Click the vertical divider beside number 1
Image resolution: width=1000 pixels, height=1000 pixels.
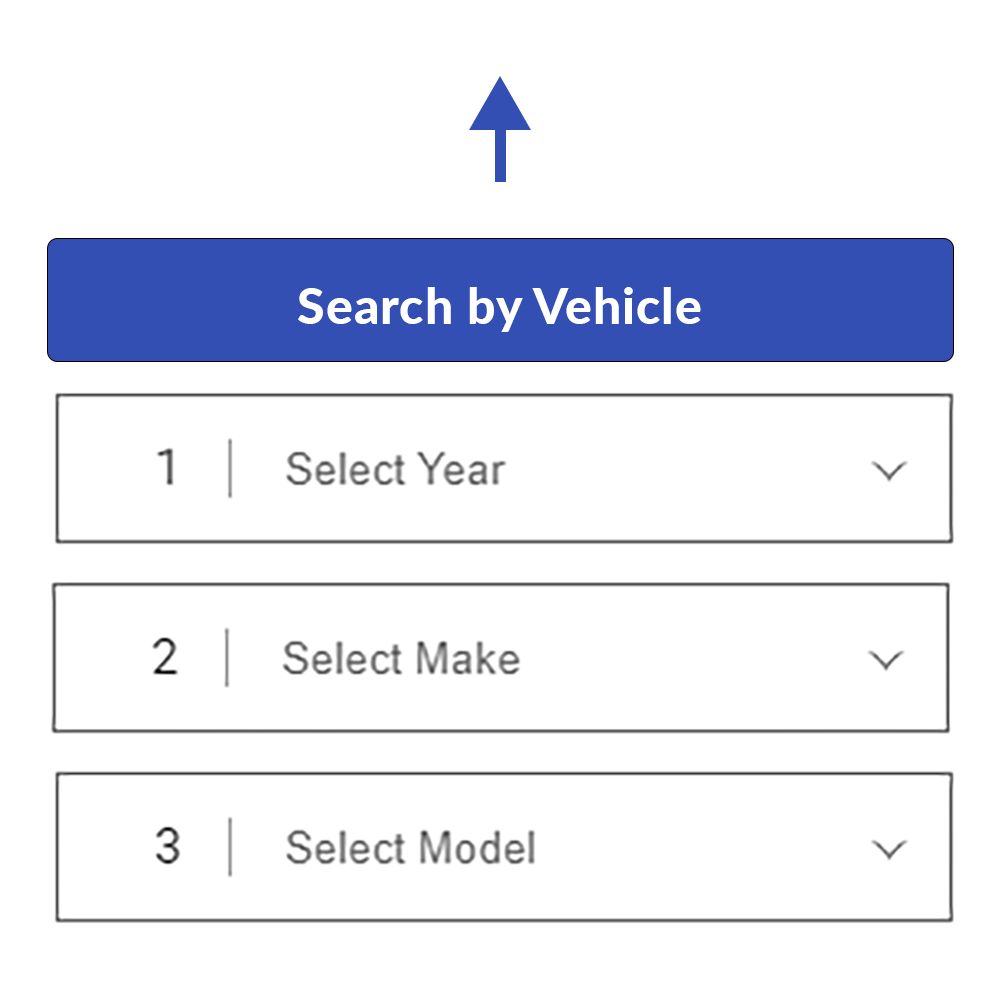click(230, 468)
